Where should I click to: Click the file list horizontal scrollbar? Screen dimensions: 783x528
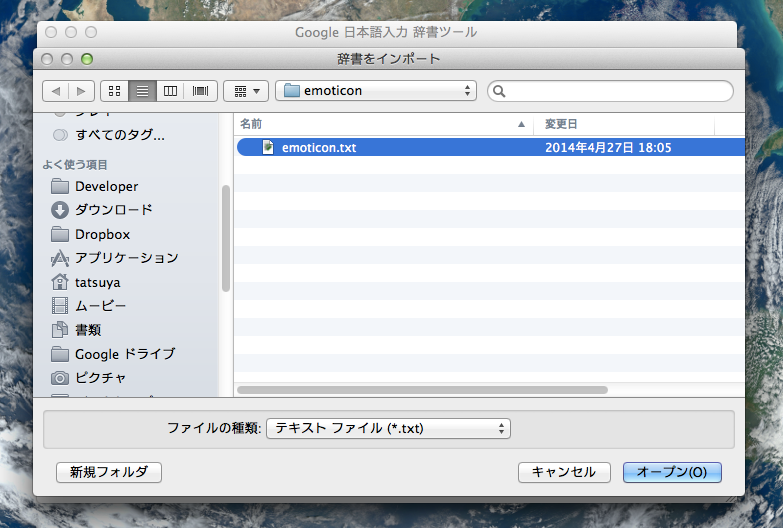[422, 390]
